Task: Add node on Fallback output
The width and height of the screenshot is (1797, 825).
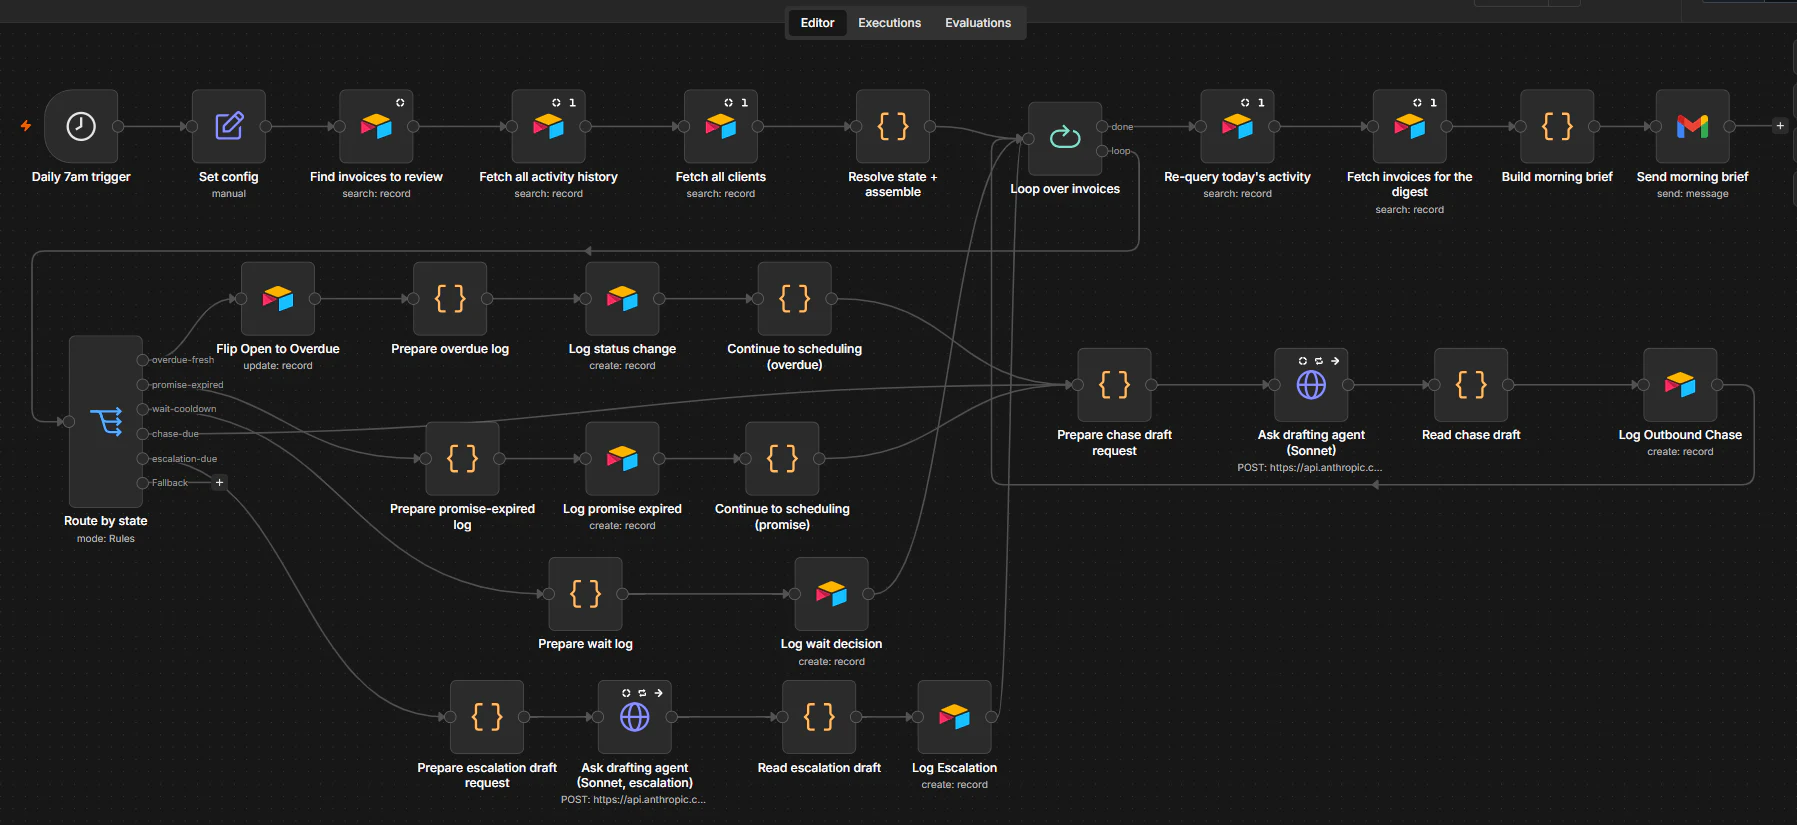Action: pyautogui.click(x=220, y=483)
